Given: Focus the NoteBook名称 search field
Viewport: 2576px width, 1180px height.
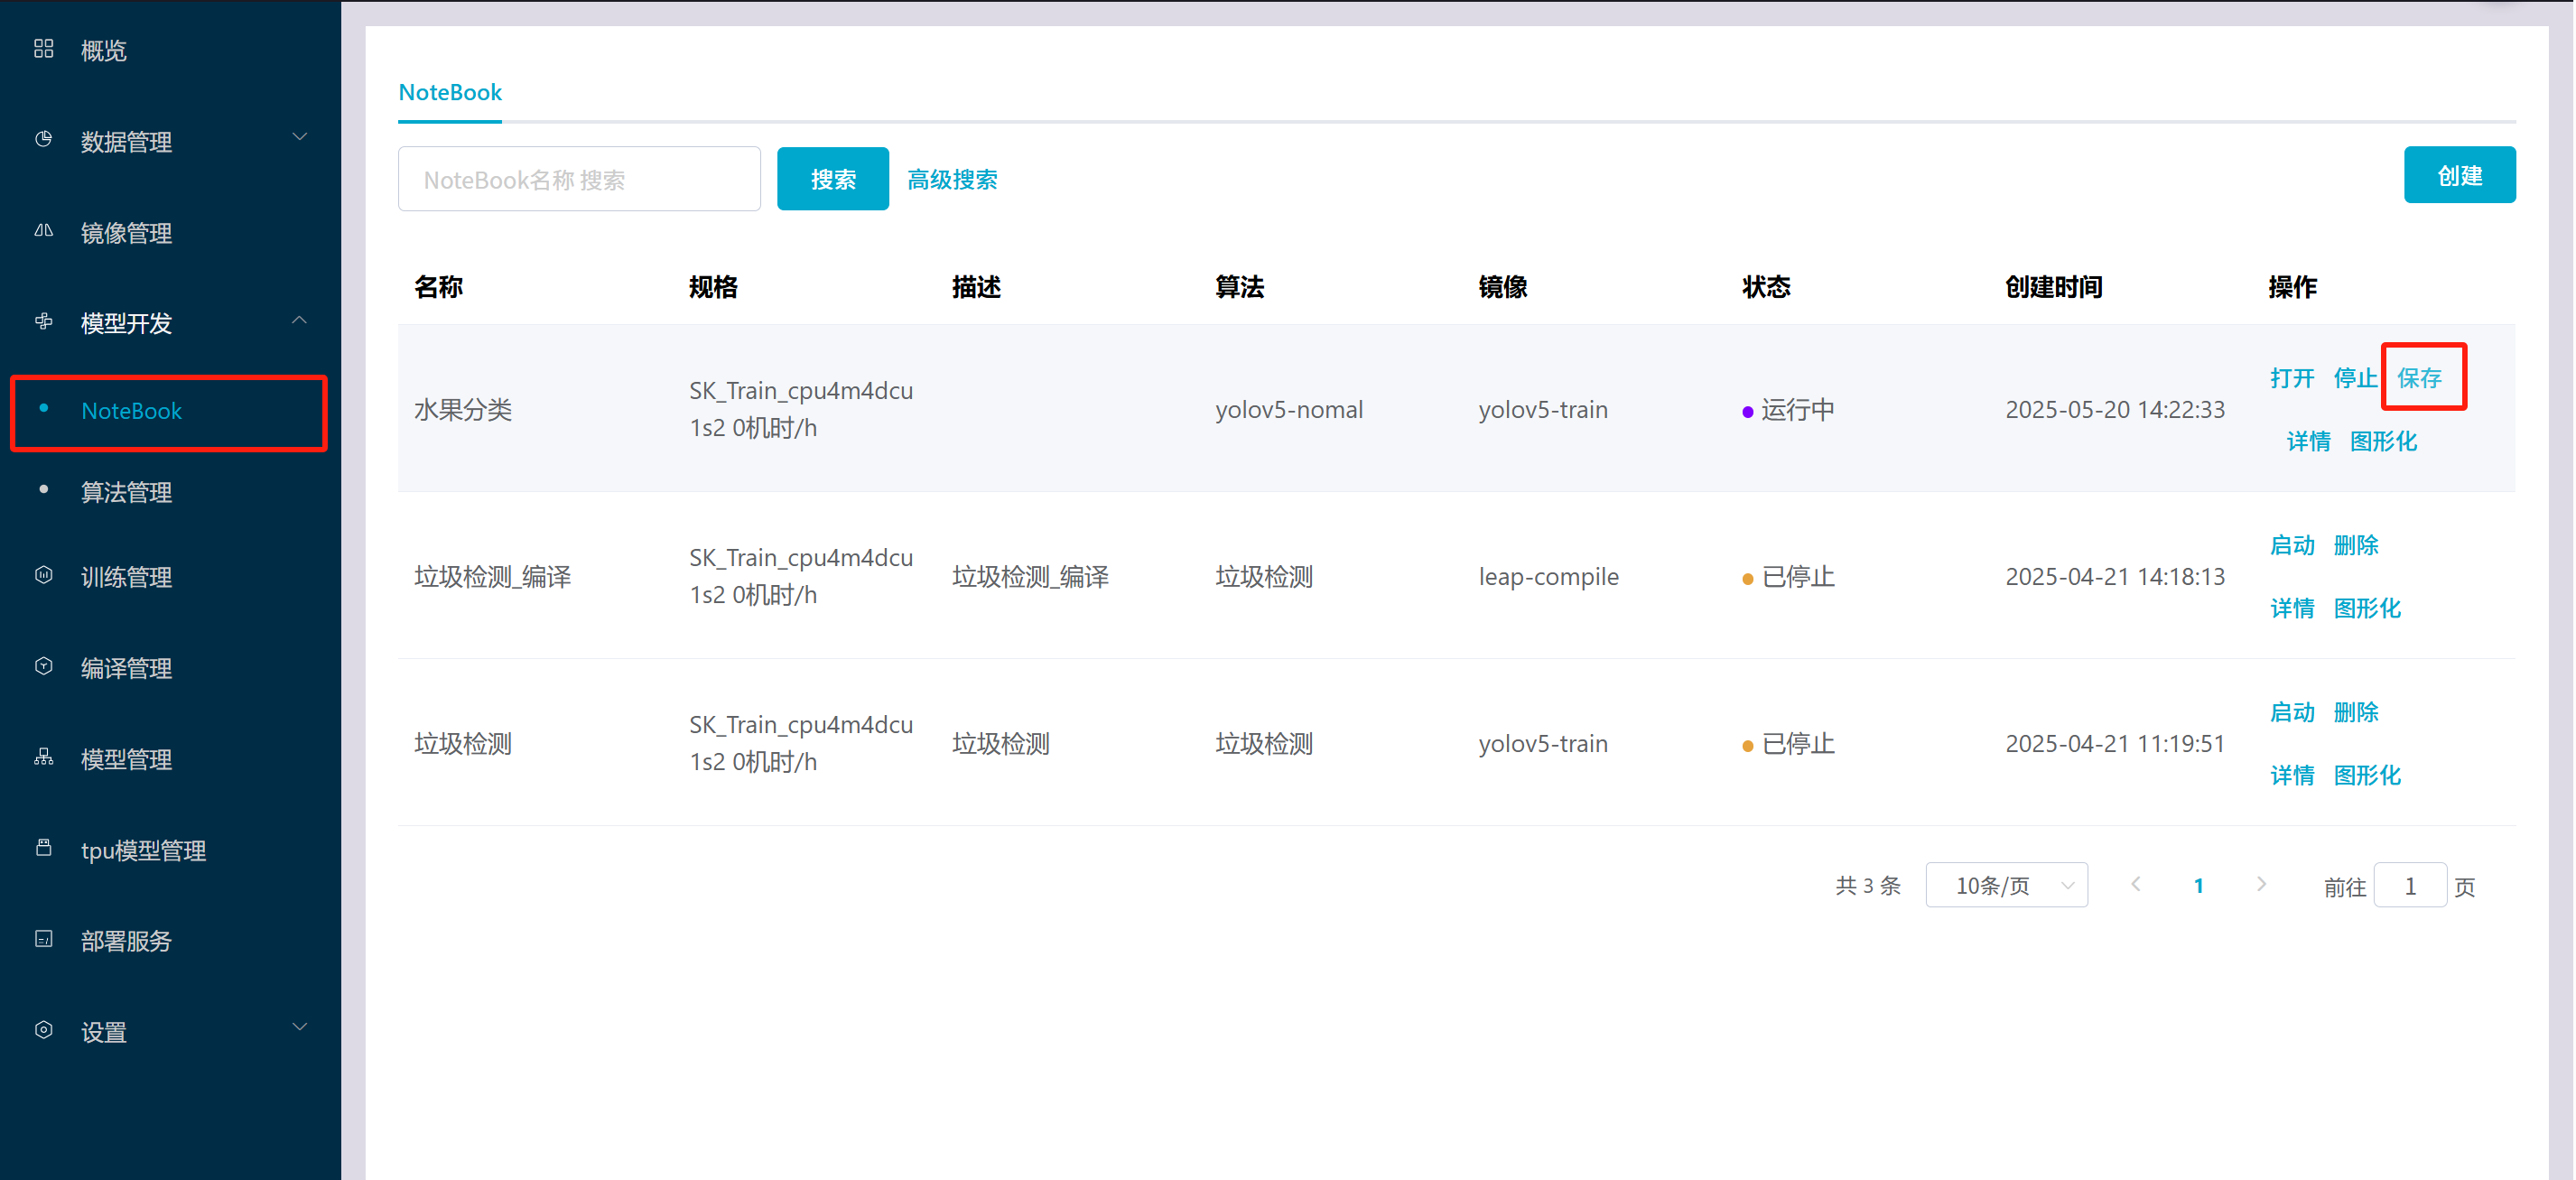Looking at the screenshot, I should (x=579, y=179).
